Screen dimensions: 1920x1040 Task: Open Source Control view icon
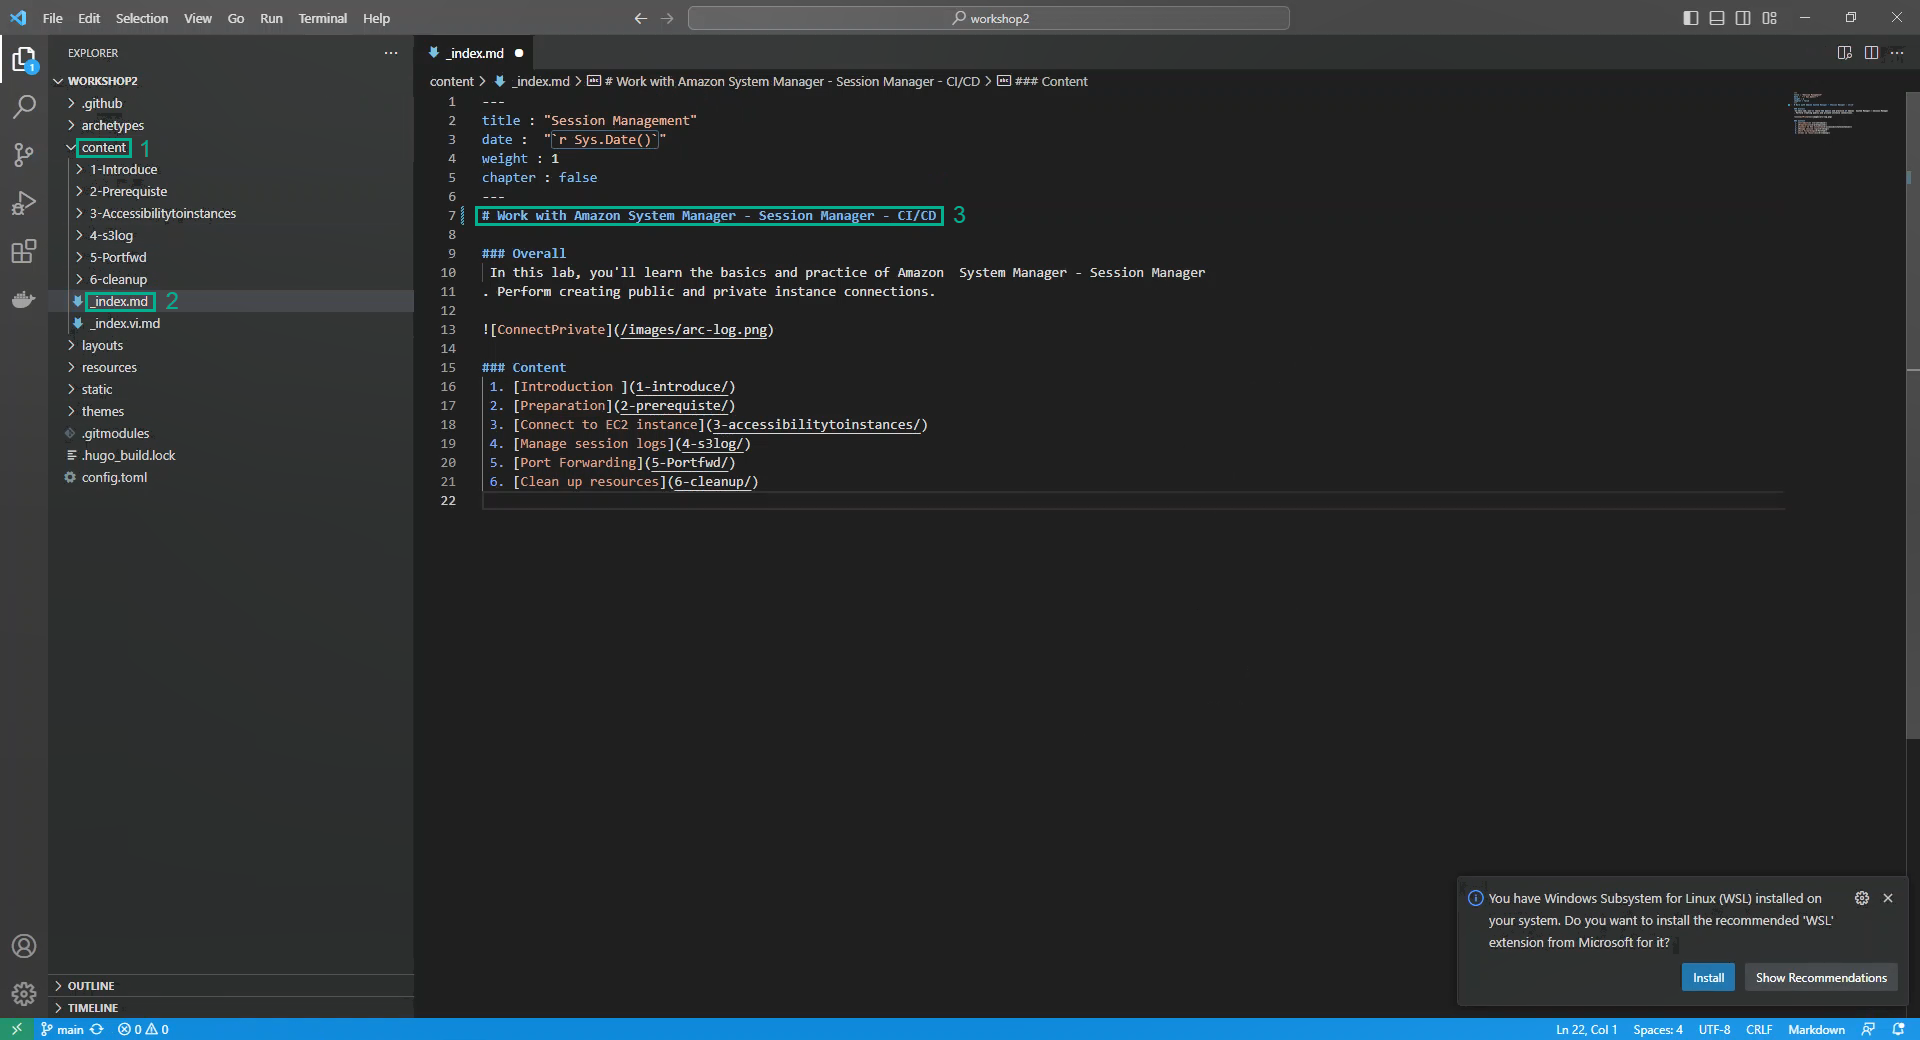(24, 155)
